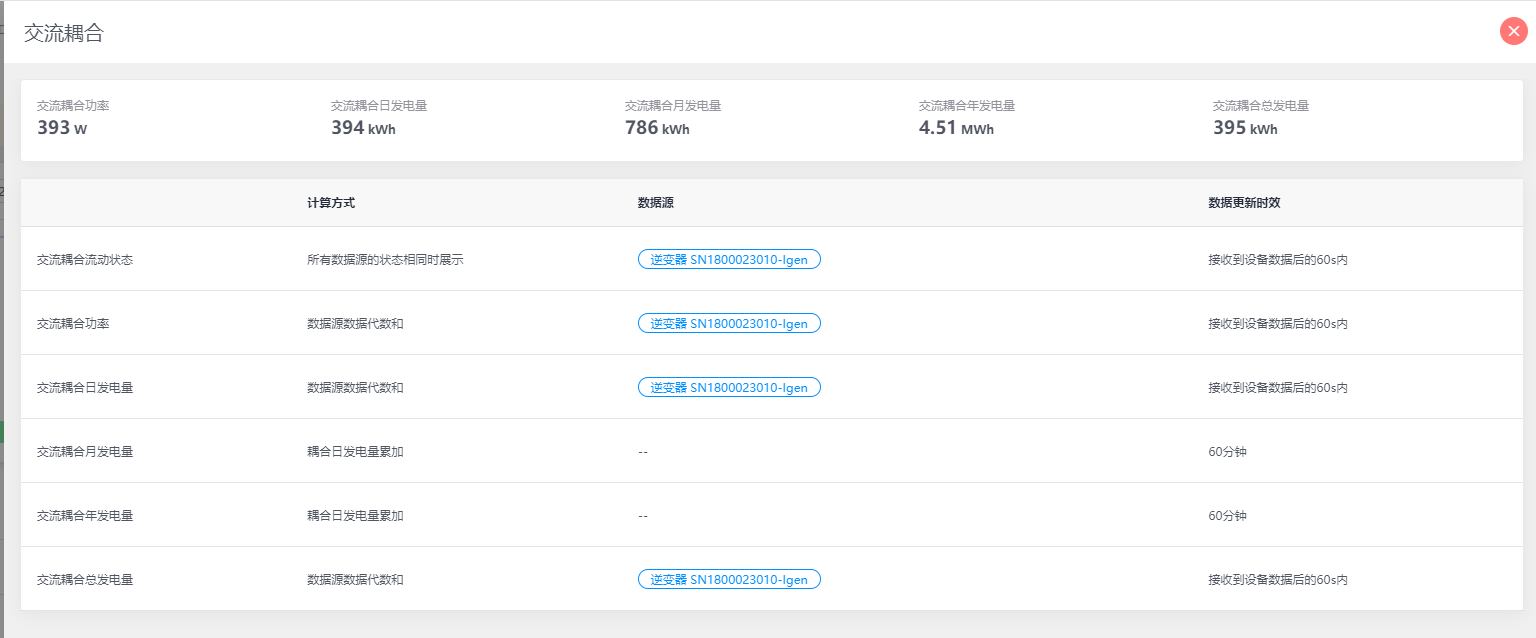This screenshot has height=638, width=1536.
Task: Click inverter SN1800023010 tag in 交流耦合功率 table row
Action: pos(729,323)
